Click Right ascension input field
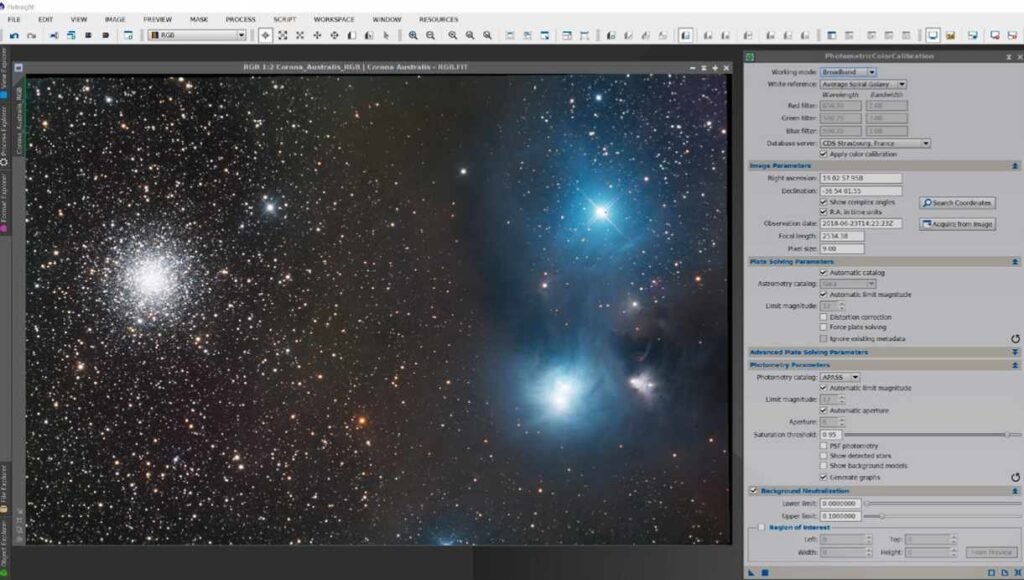1024x580 pixels. (861, 178)
